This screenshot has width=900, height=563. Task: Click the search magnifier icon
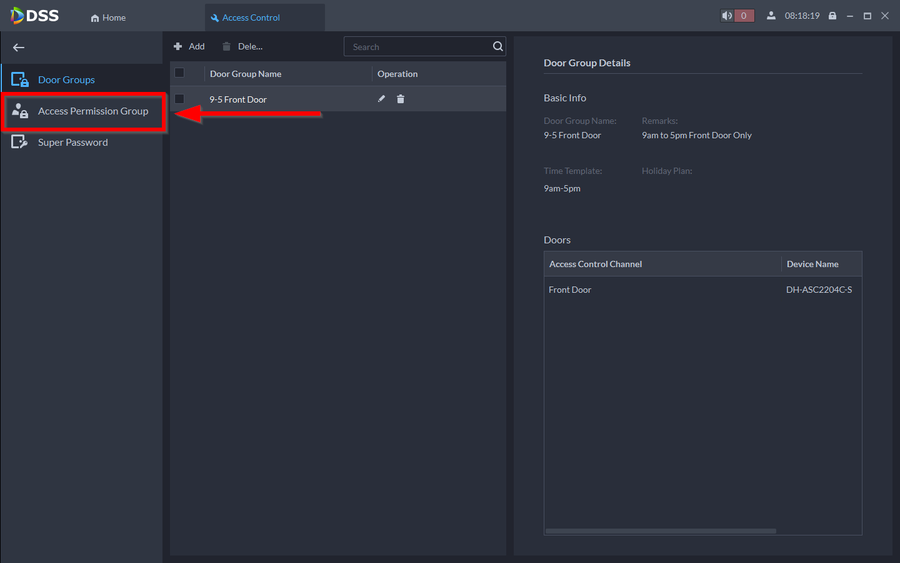(497, 47)
